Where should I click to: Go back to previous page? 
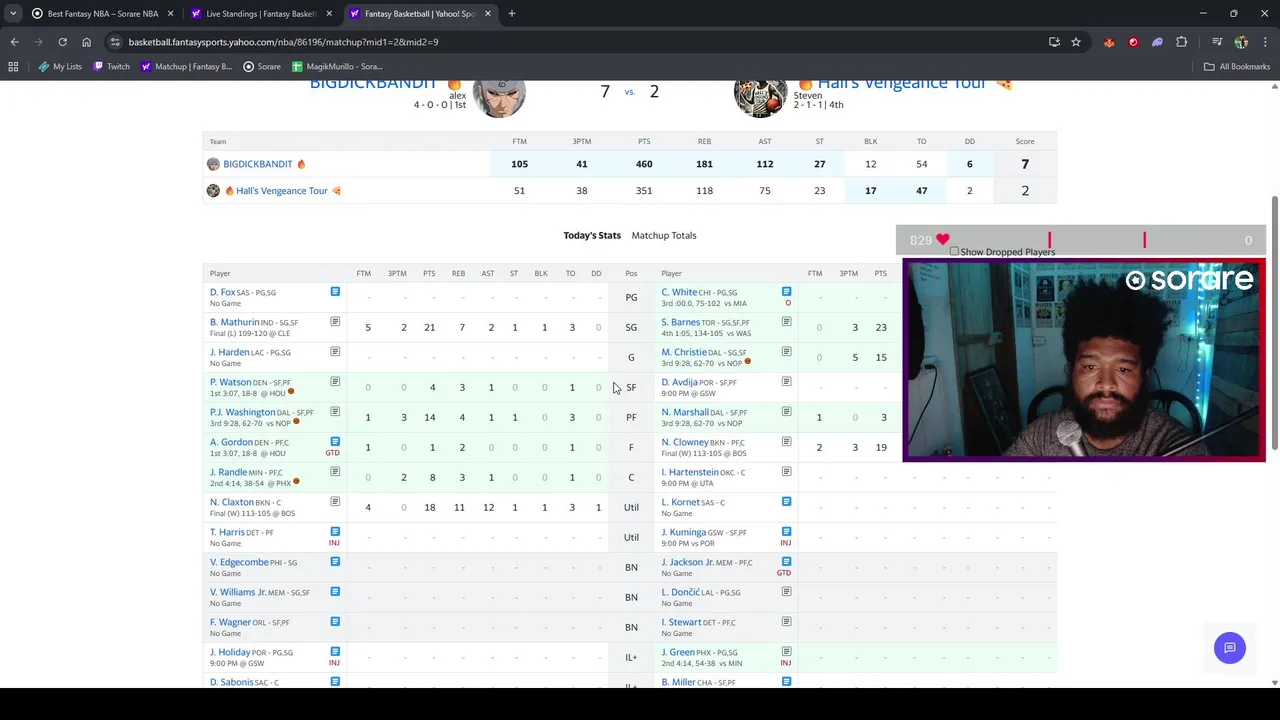[14, 42]
